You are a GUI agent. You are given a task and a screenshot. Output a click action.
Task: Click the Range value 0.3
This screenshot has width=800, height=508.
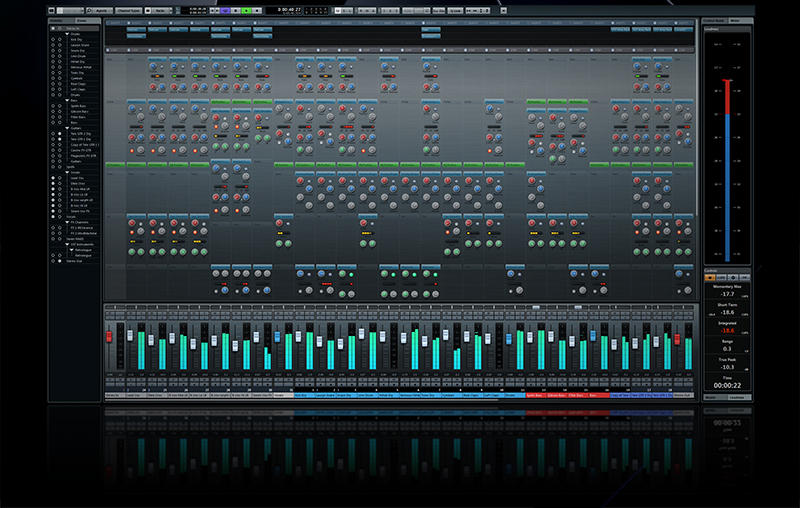pyautogui.click(x=727, y=349)
